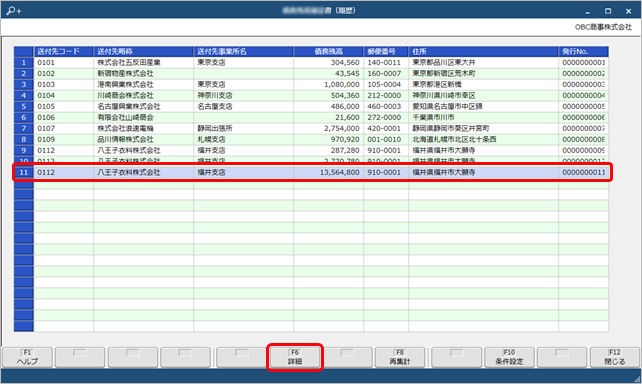Click postal code 212-0000
642x384 pixels.
[386, 96]
